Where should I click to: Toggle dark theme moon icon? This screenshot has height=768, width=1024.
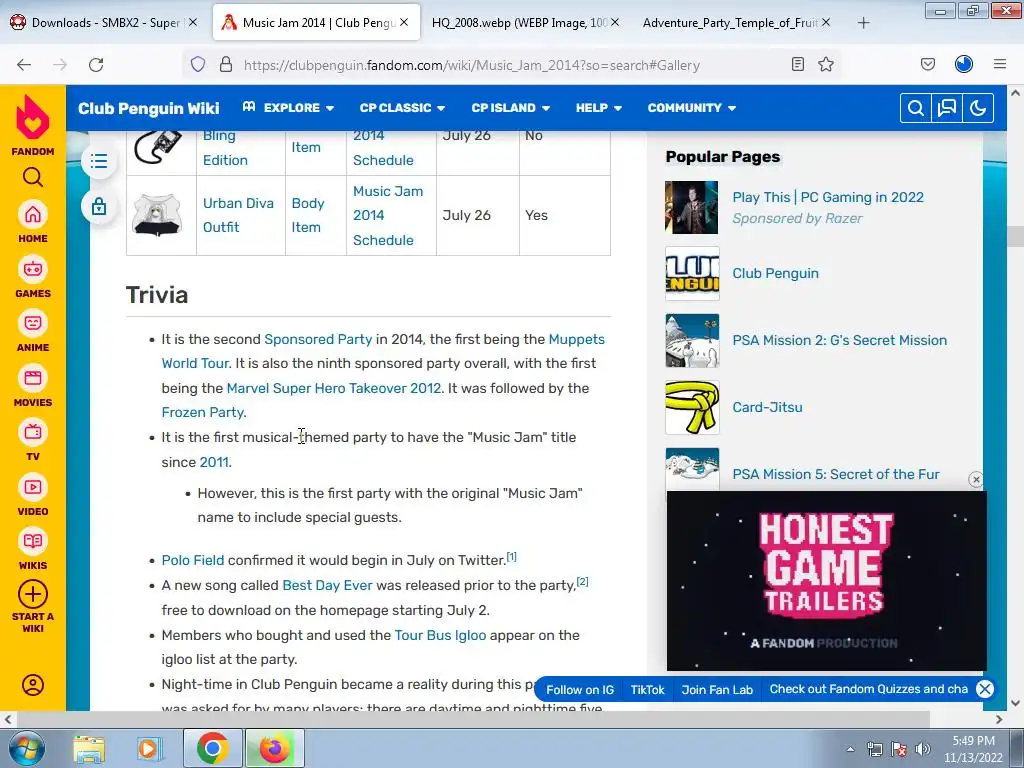978,108
